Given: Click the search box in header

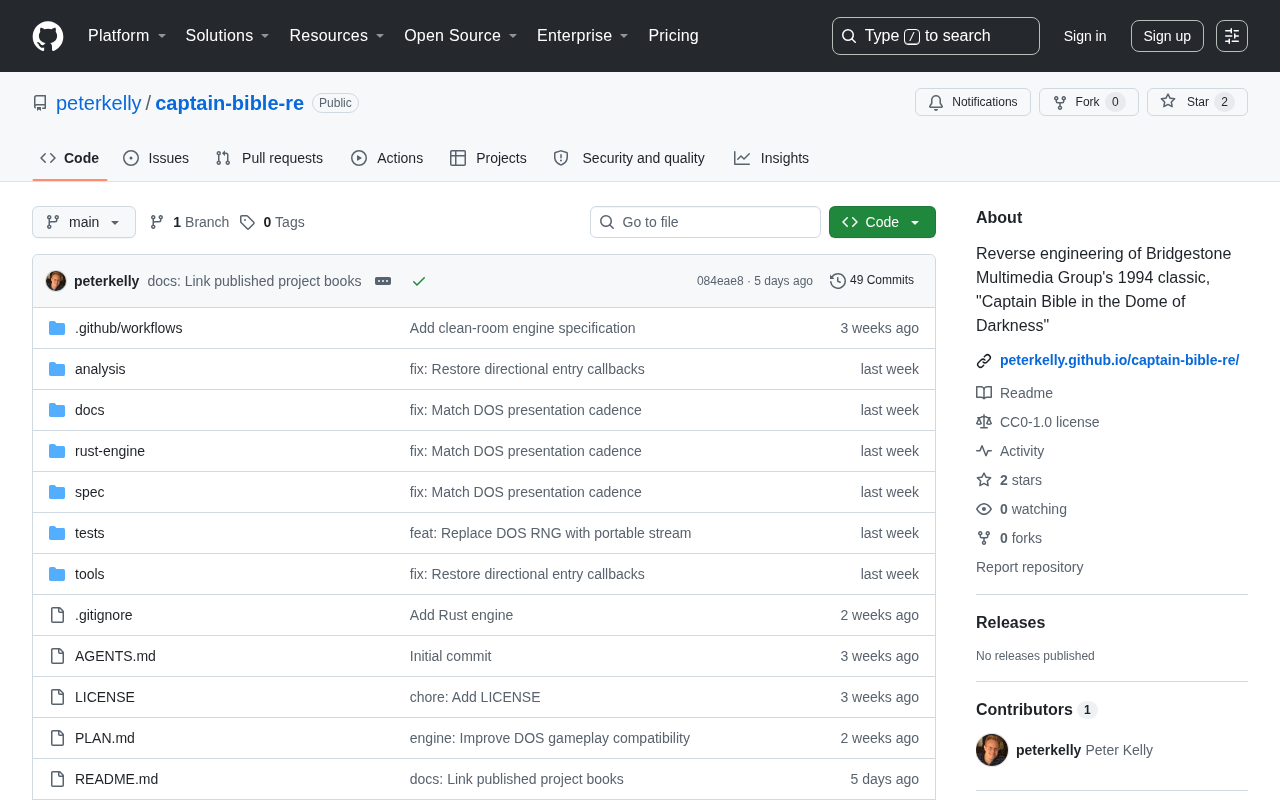Looking at the screenshot, I should click(x=936, y=36).
